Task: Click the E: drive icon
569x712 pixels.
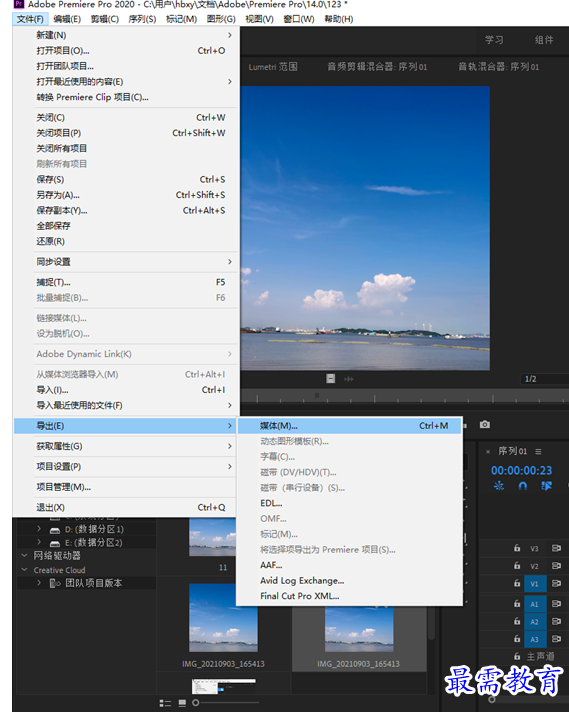Action: pyautogui.click(x=55, y=543)
